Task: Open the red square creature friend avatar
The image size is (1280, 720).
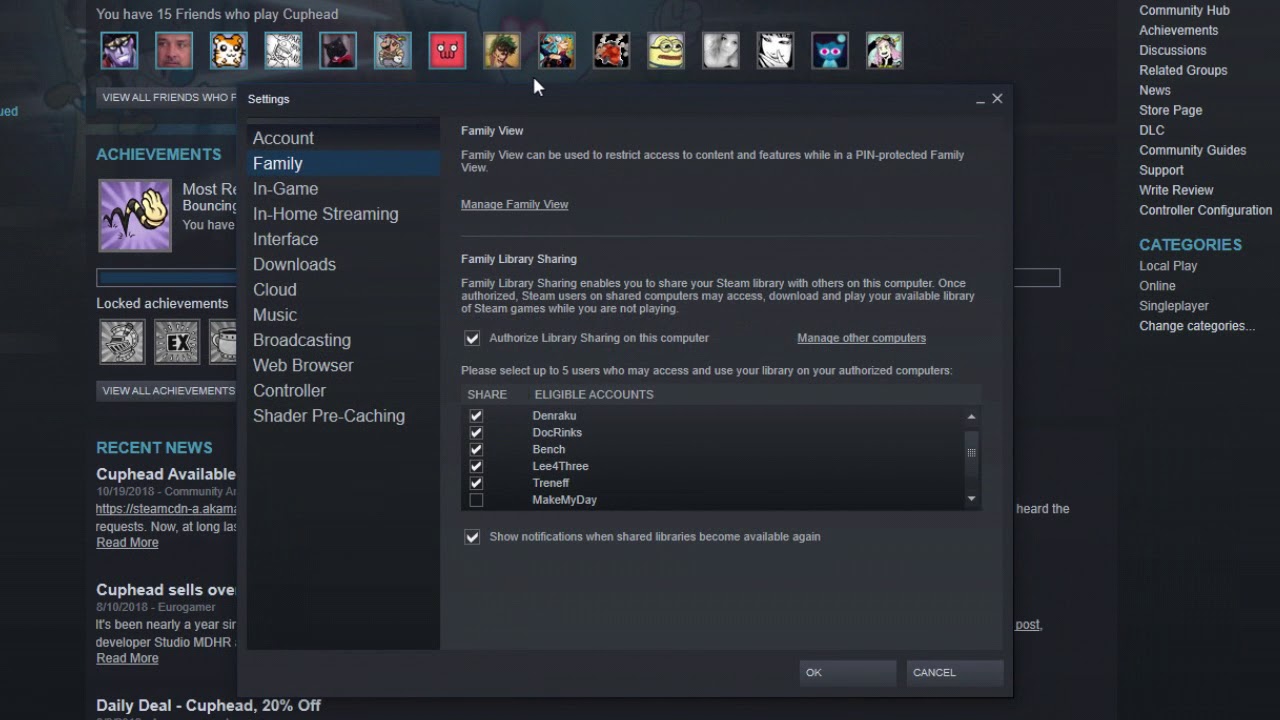Action: coord(447,51)
